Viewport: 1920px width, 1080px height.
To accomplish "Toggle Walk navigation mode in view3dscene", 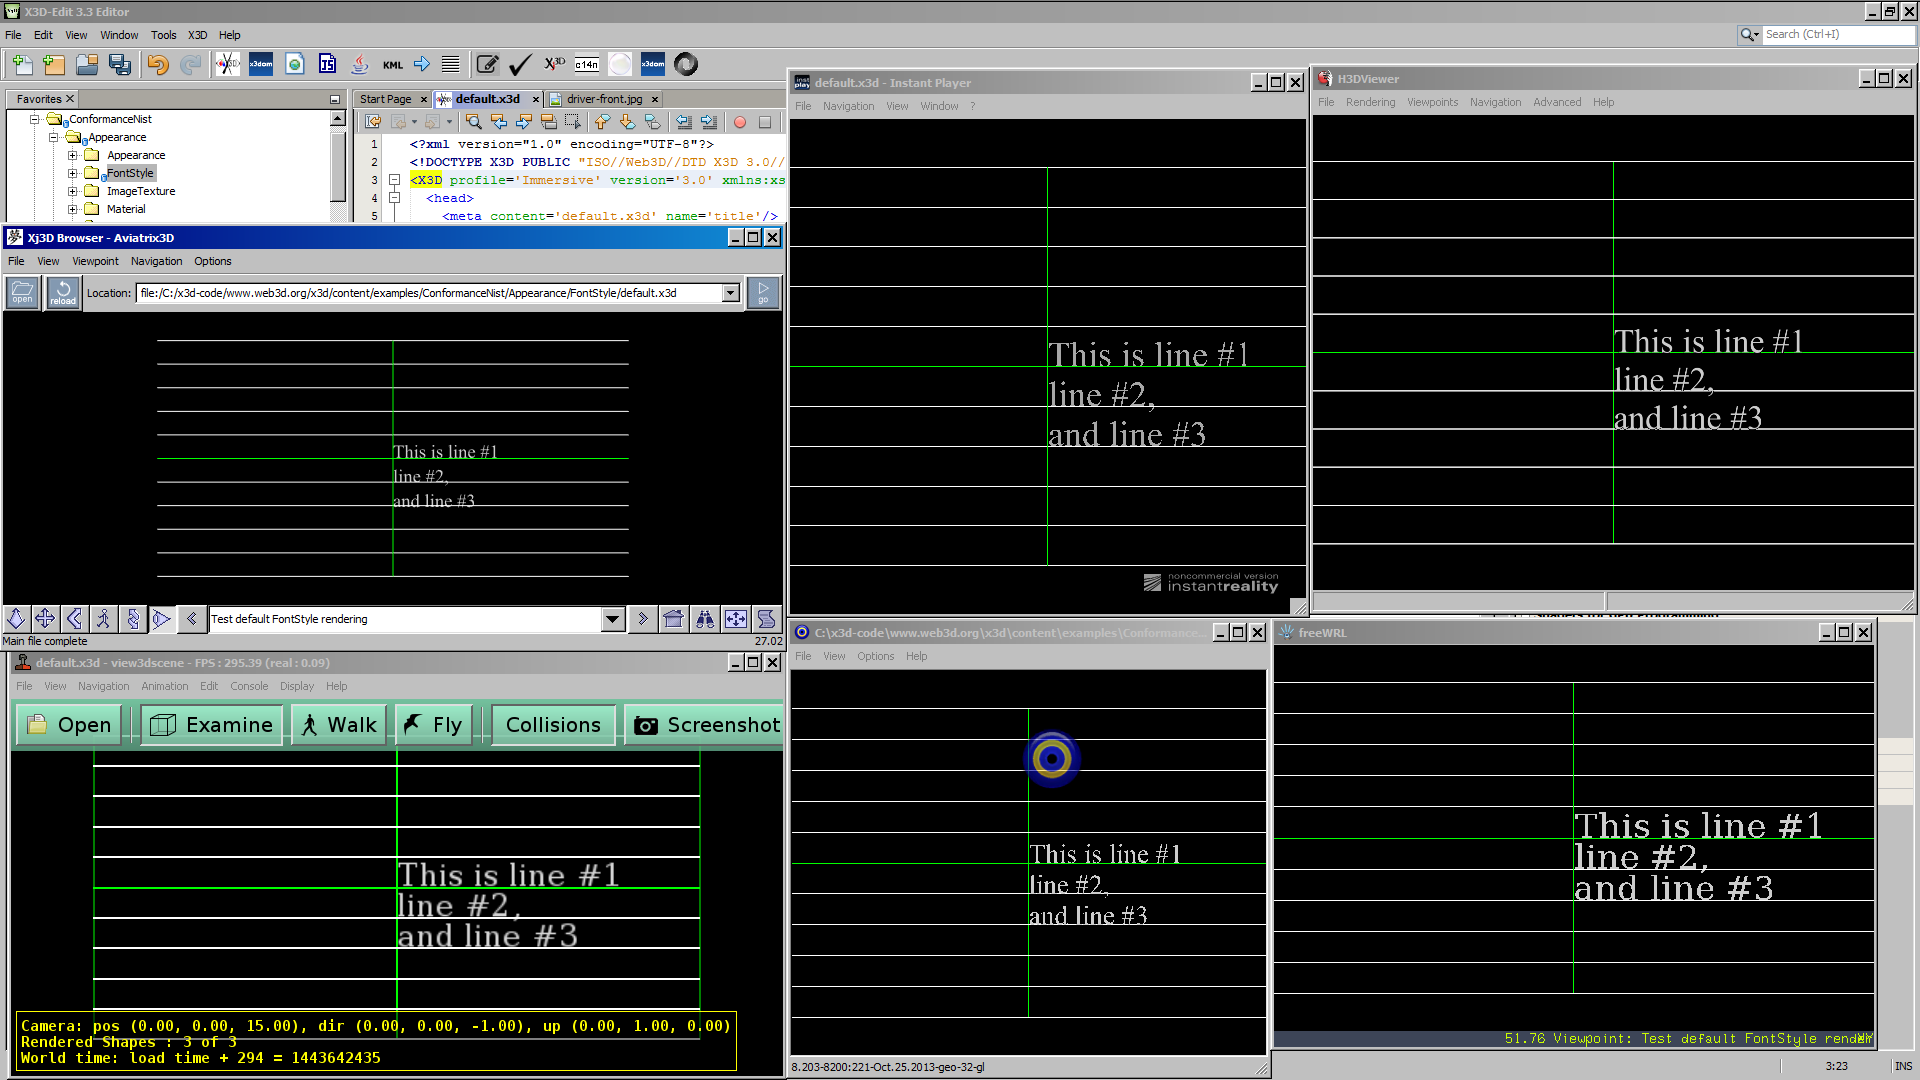I will point(340,725).
